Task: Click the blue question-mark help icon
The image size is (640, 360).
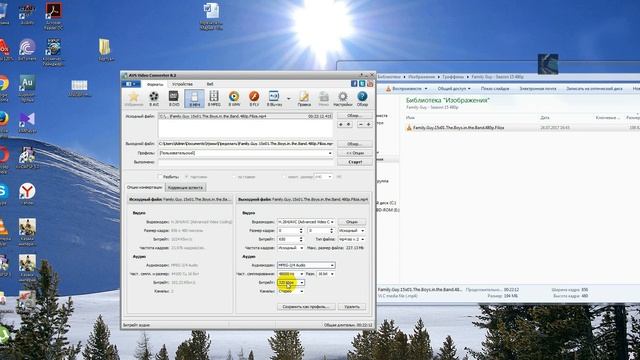Action: 362,98
